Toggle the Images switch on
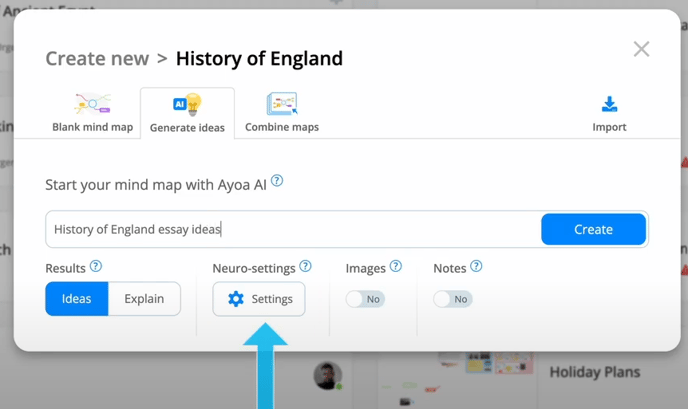 (365, 299)
